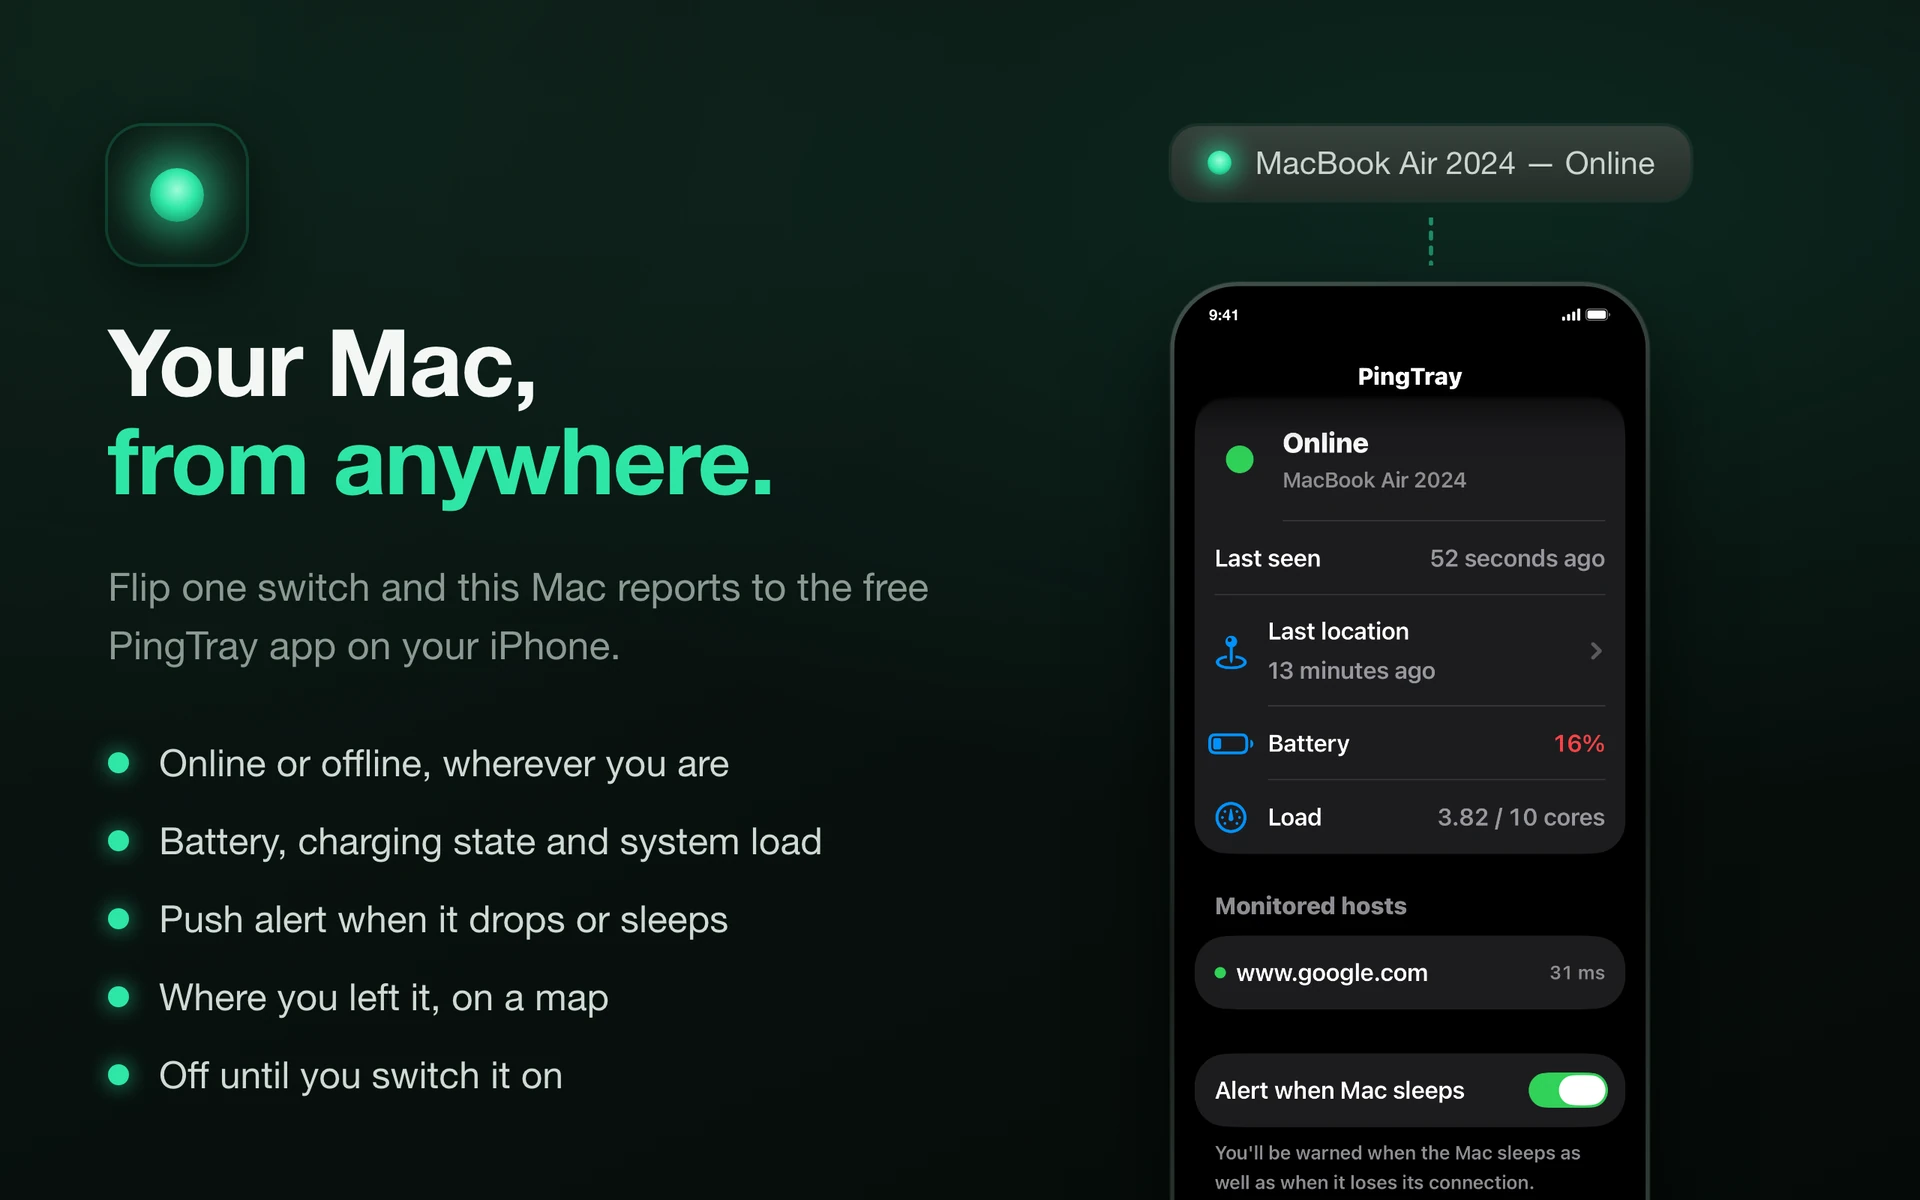The width and height of the screenshot is (1920, 1200).
Task: Click the Battery label in phone
Action: 1308,744
